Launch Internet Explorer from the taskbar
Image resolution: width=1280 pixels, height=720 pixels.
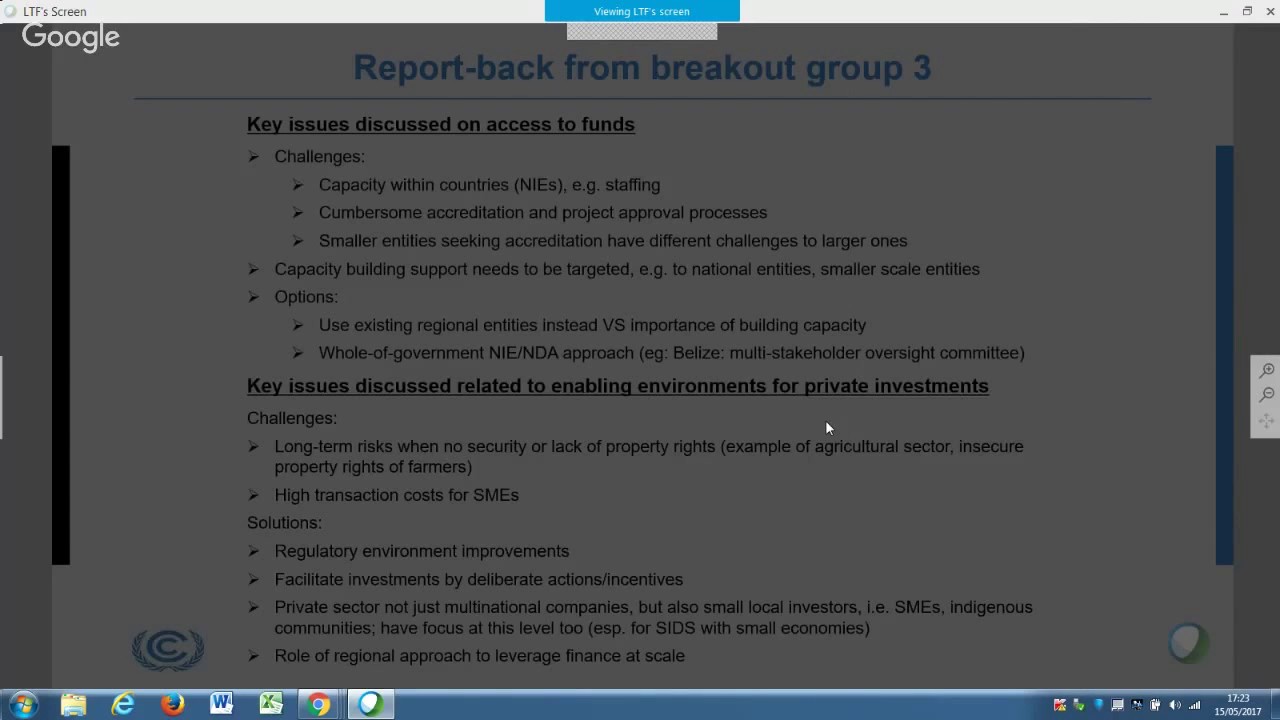(x=123, y=705)
